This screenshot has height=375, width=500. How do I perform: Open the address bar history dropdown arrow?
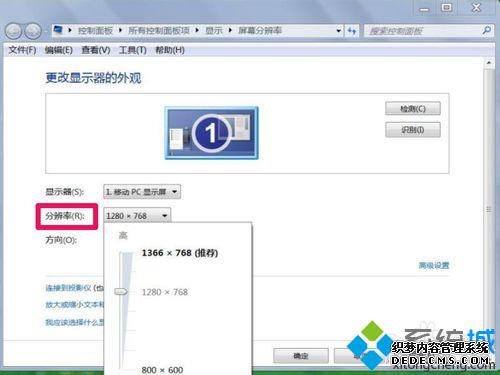[339, 31]
